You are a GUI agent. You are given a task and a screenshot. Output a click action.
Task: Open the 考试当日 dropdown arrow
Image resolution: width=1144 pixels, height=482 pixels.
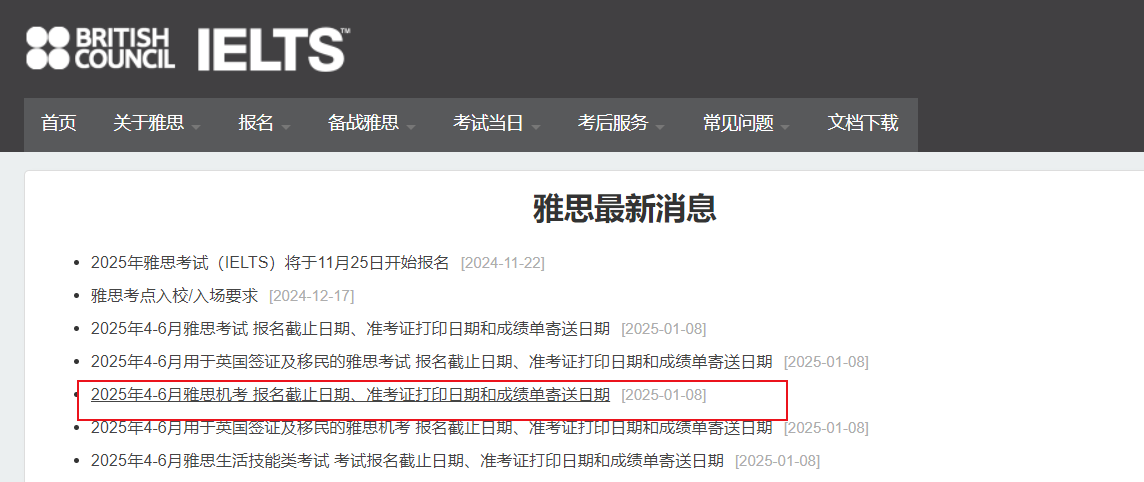click(x=536, y=127)
